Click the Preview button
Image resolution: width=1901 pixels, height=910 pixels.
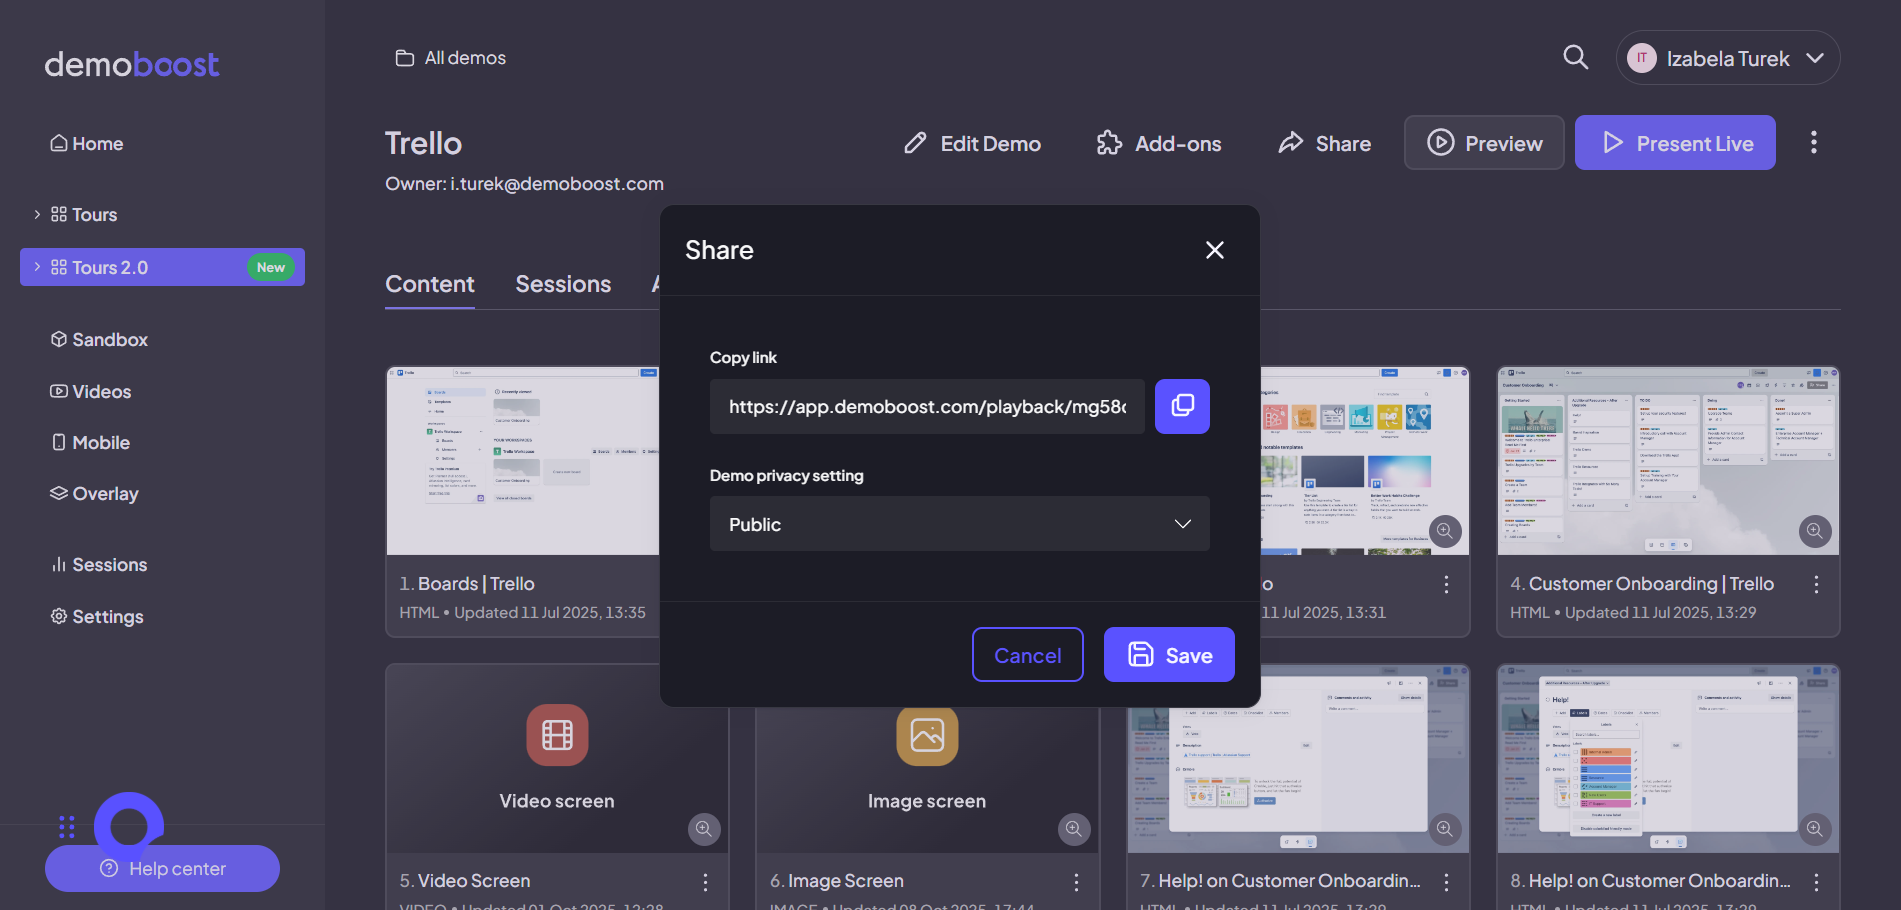(1484, 143)
